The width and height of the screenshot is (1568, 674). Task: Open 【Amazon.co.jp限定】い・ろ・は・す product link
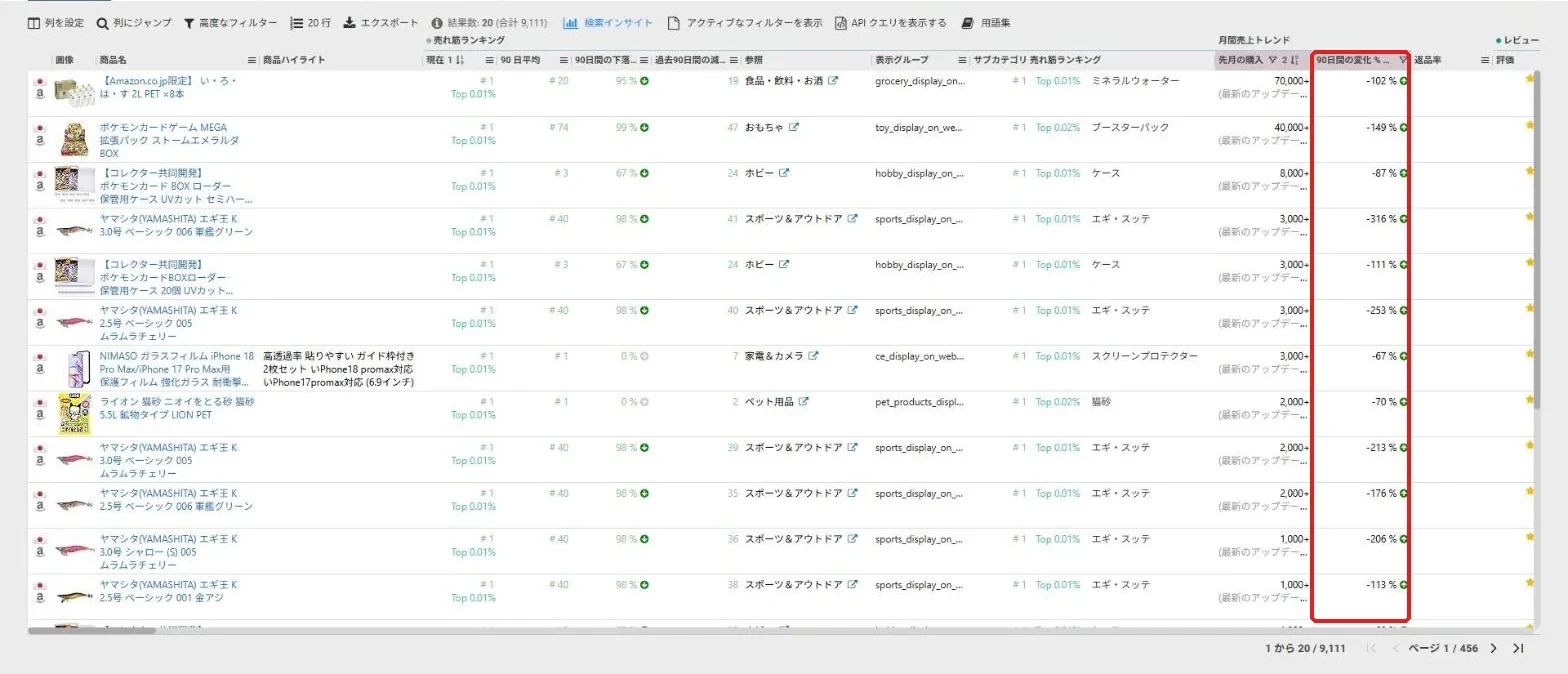pyautogui.click(x=170, y=88)
